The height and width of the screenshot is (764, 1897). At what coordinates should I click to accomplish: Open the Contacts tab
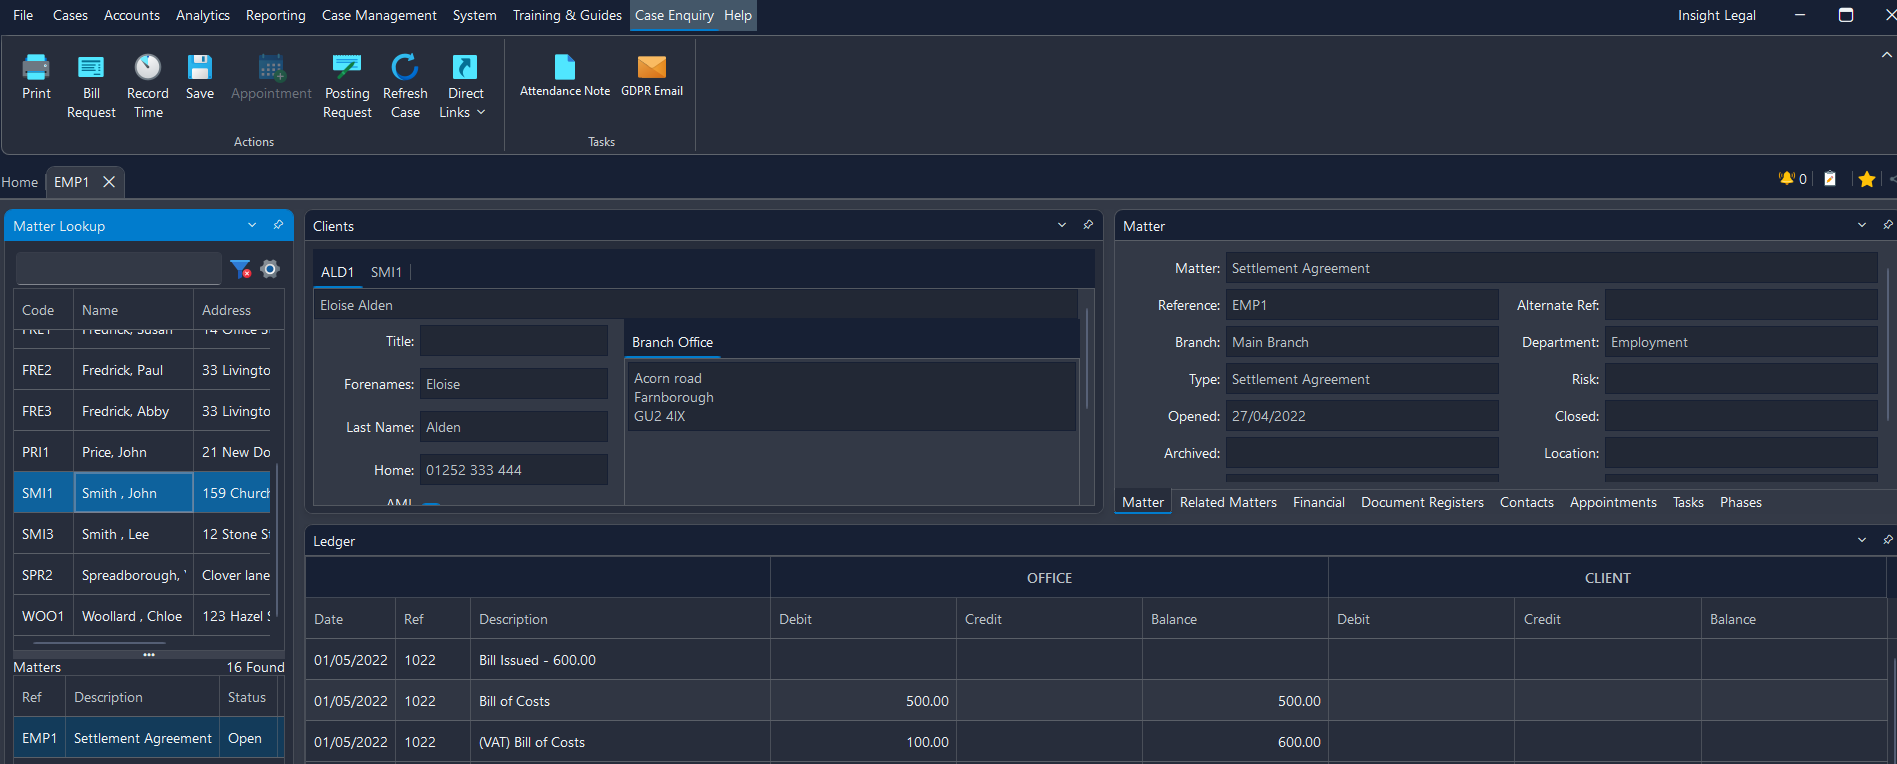tap(1526, 502)
